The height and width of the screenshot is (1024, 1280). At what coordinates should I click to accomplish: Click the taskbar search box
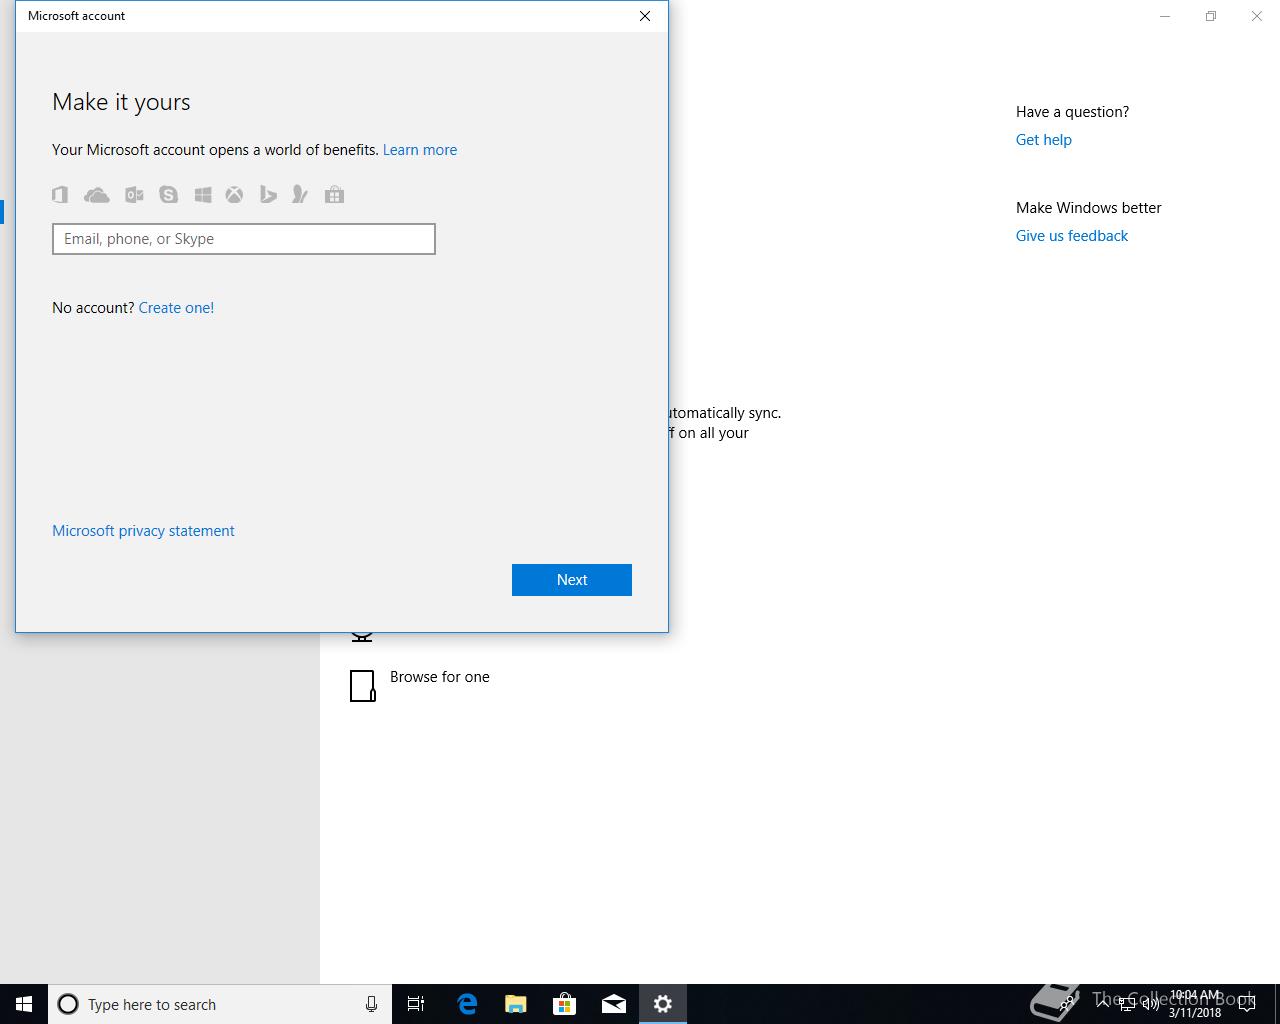pos(220,1004)
